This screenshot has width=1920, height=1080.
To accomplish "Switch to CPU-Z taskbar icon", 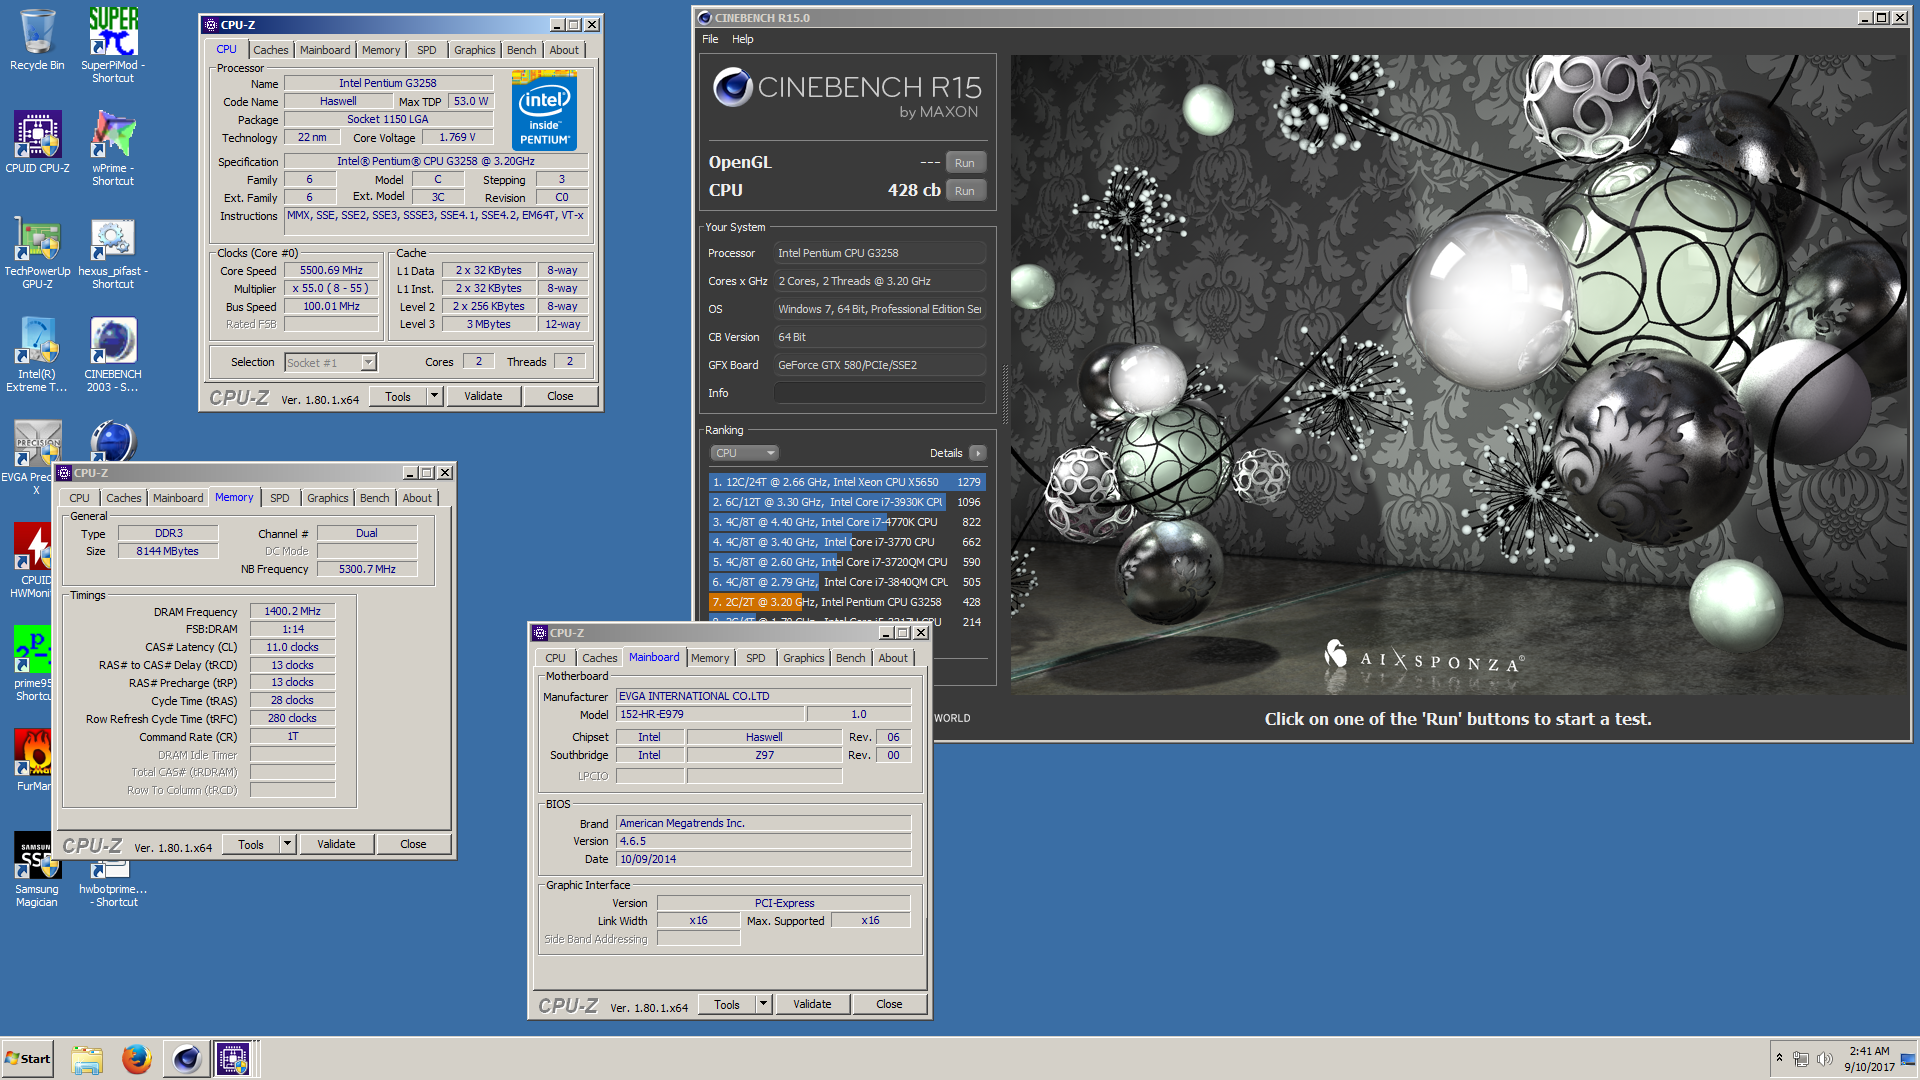I will (233, 1058).
